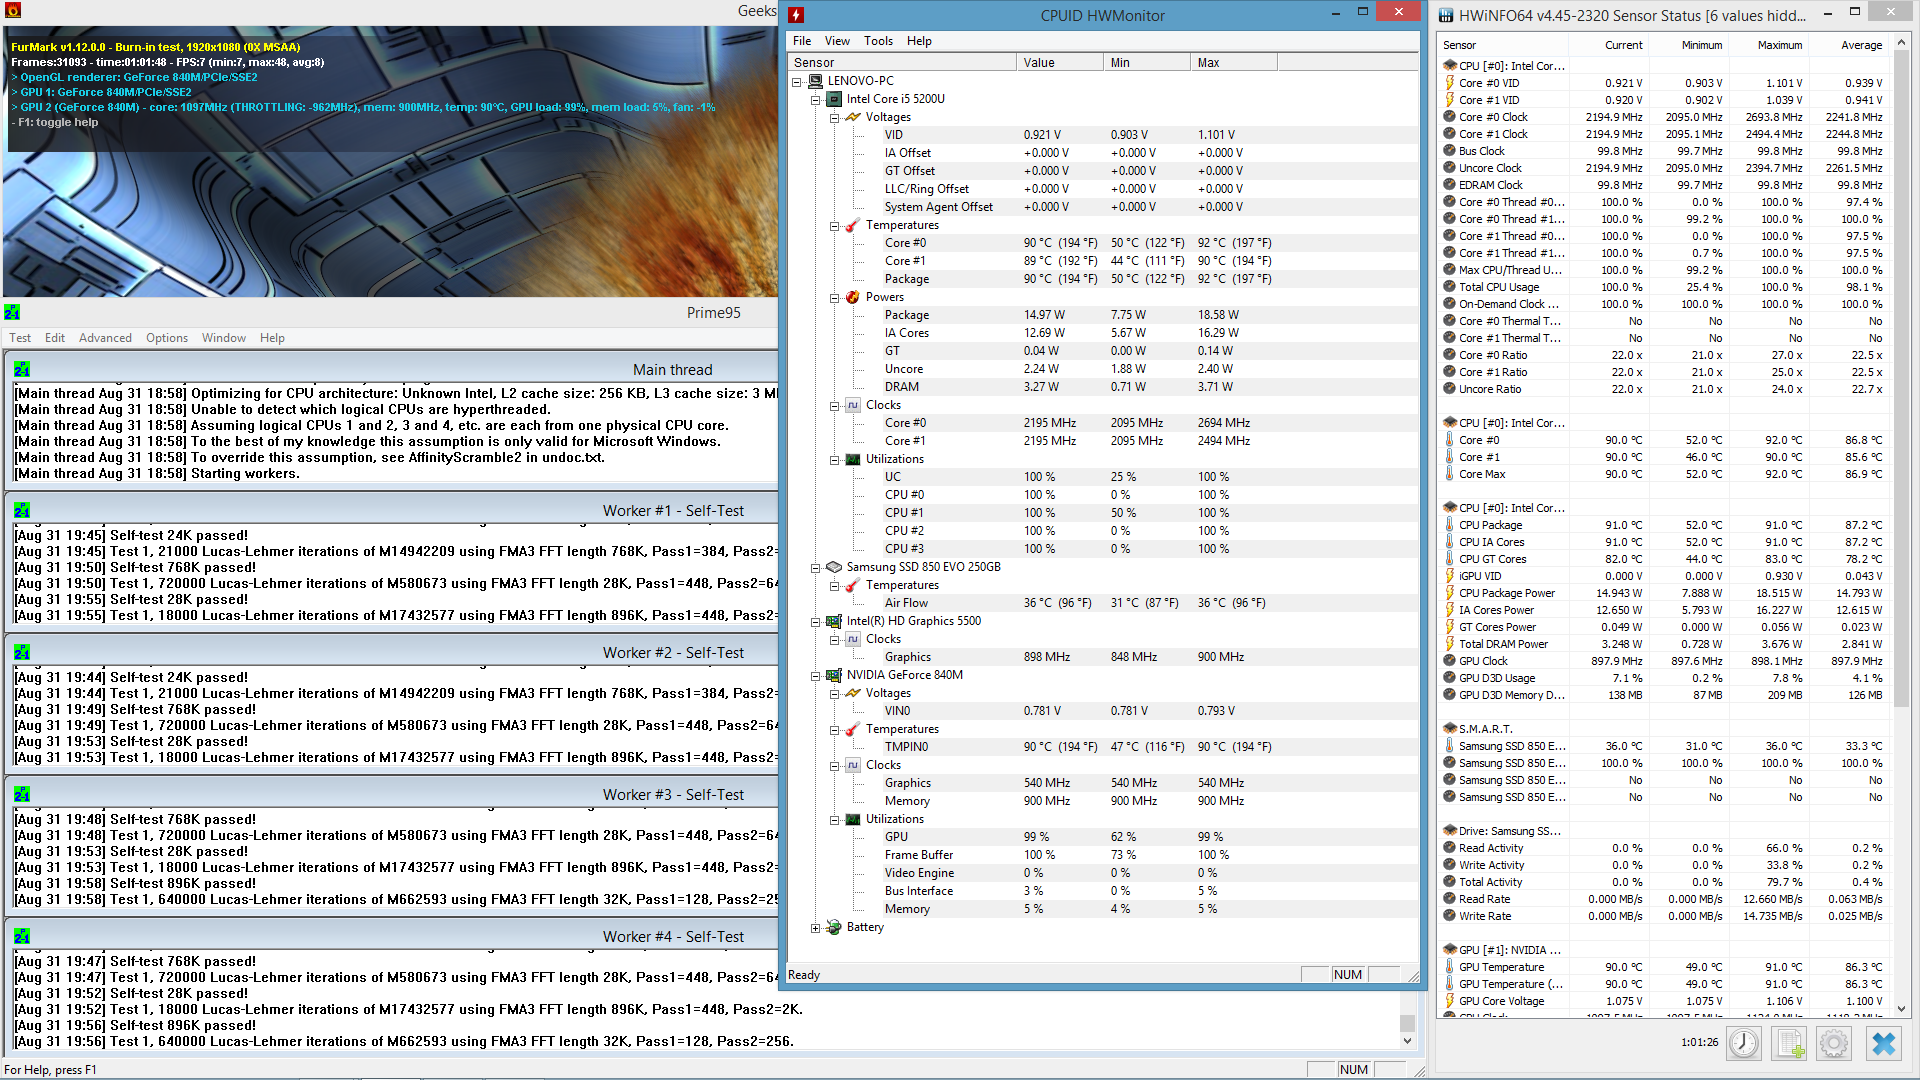
Task: Open HWMonitor File menu
Action: coord(802,41)
